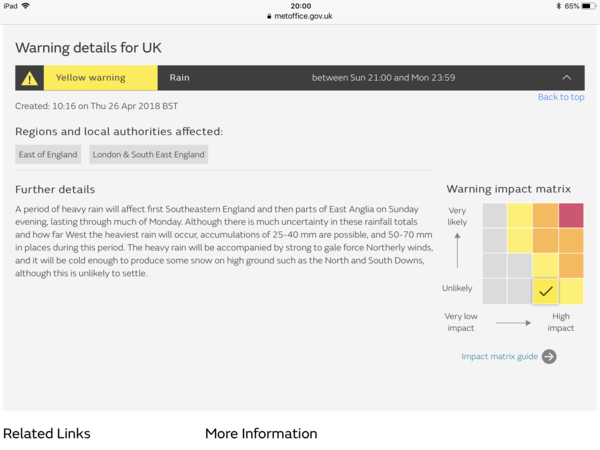Click the red matrix cell

[x=571, y=215]
